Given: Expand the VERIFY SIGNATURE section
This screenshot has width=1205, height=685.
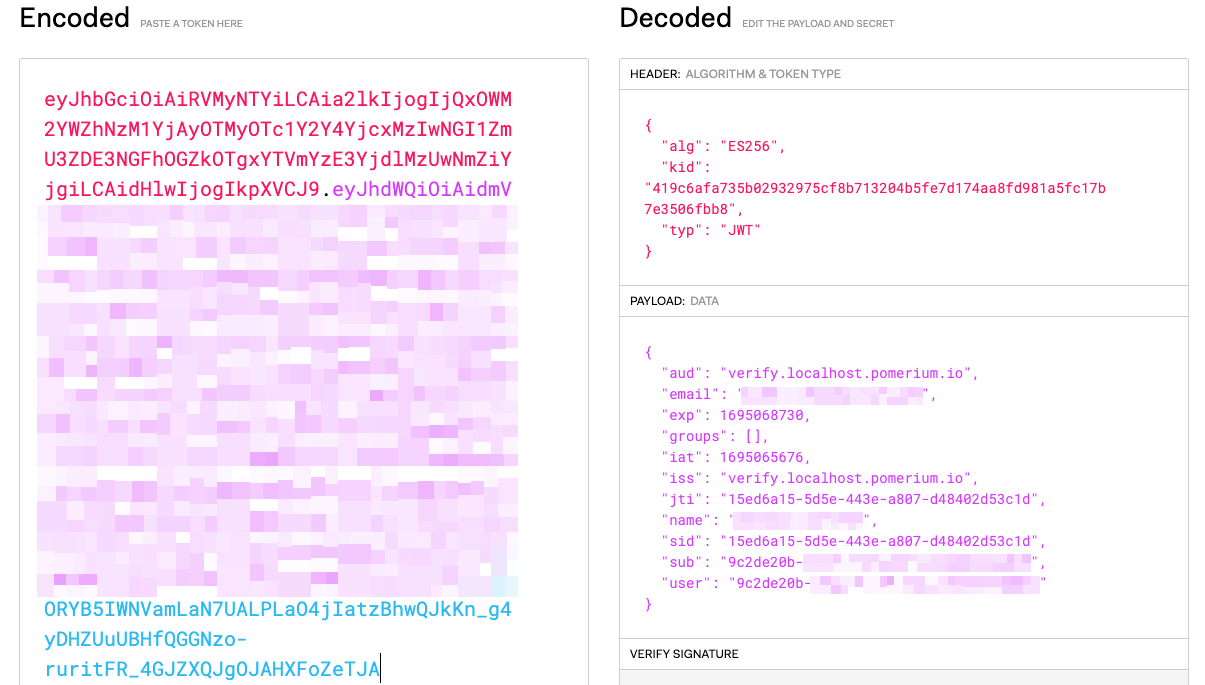Looking at the screenshot, I should click(683, 653).
